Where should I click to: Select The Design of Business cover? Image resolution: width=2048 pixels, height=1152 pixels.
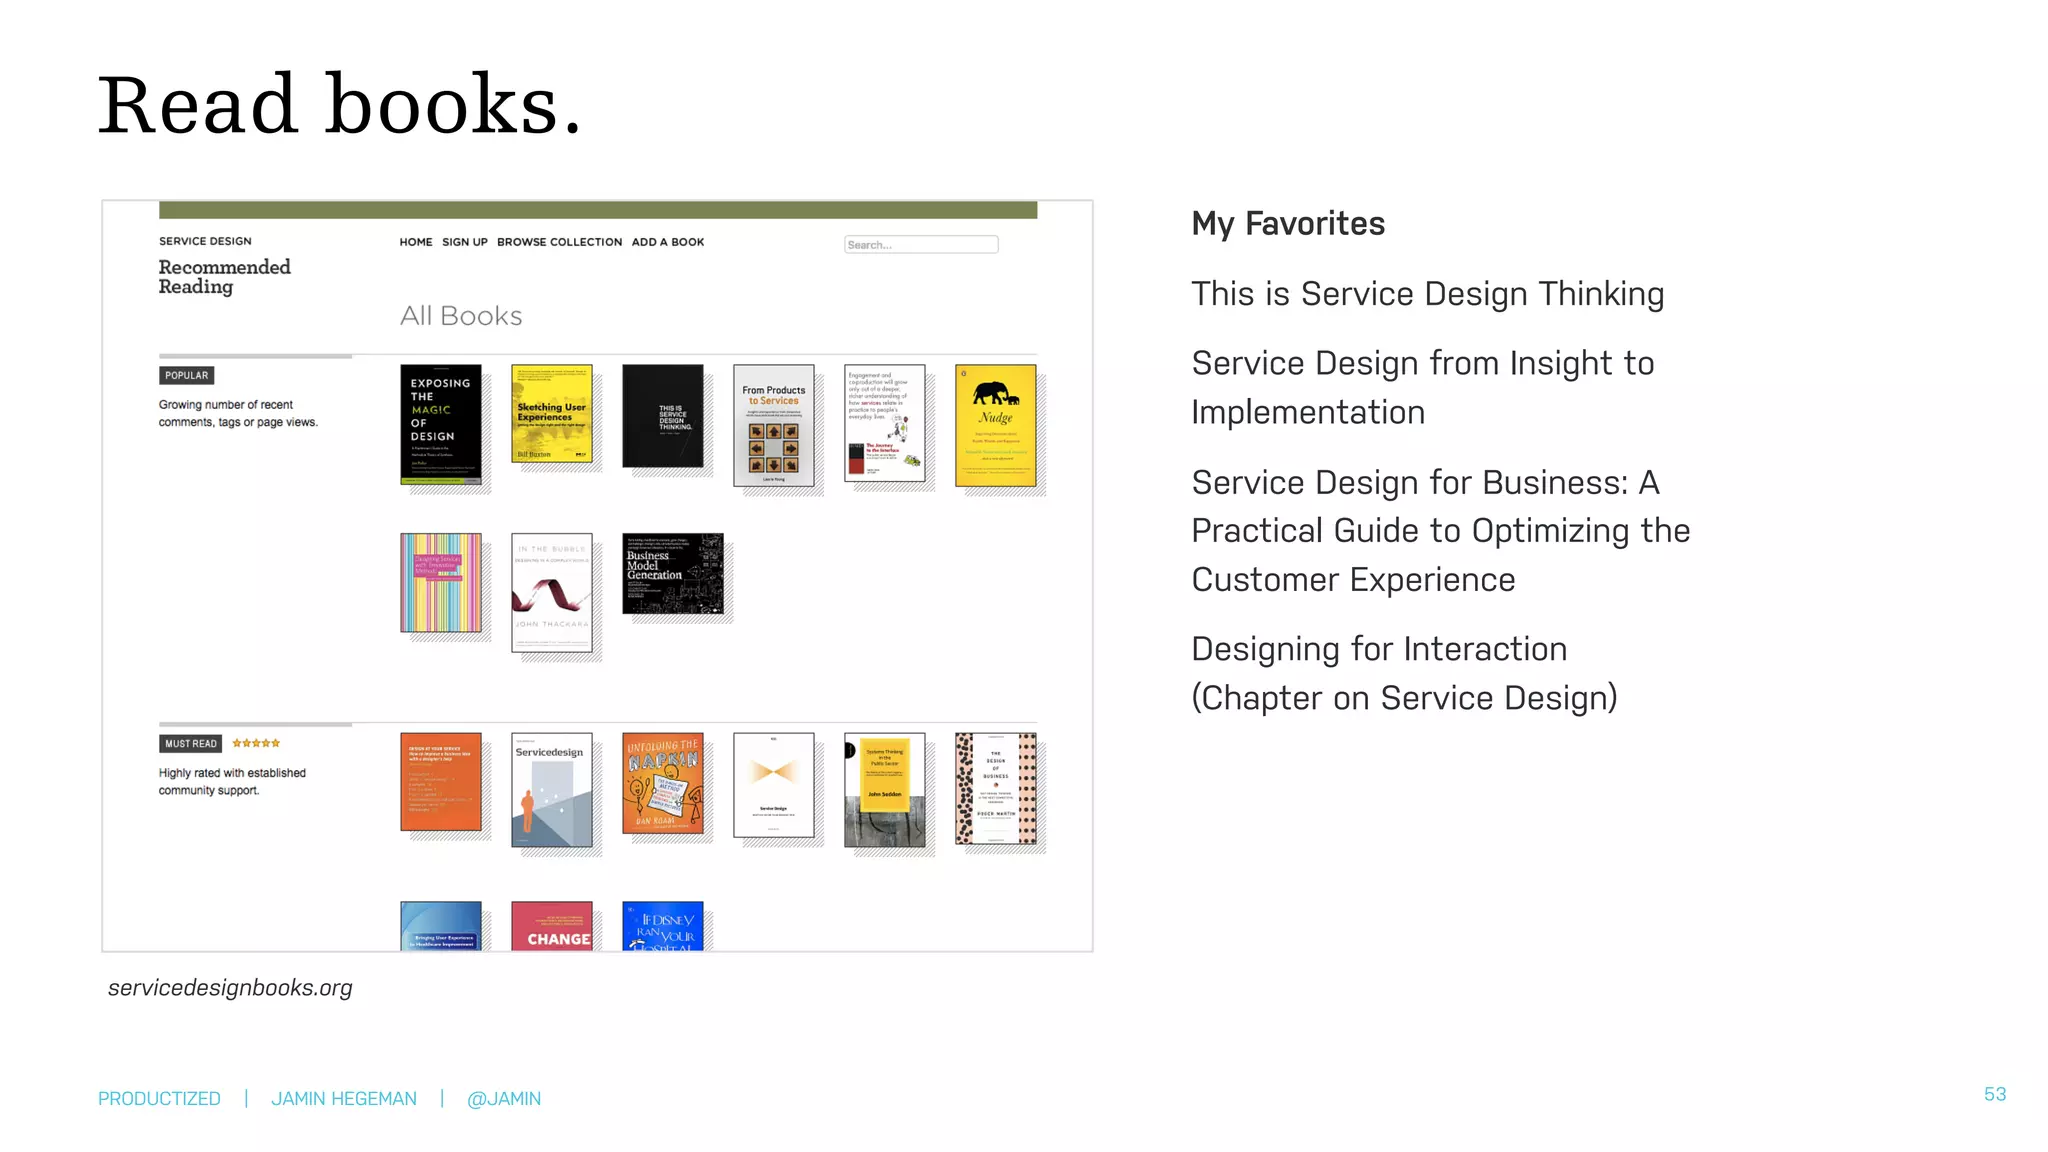tap(996, 789)
